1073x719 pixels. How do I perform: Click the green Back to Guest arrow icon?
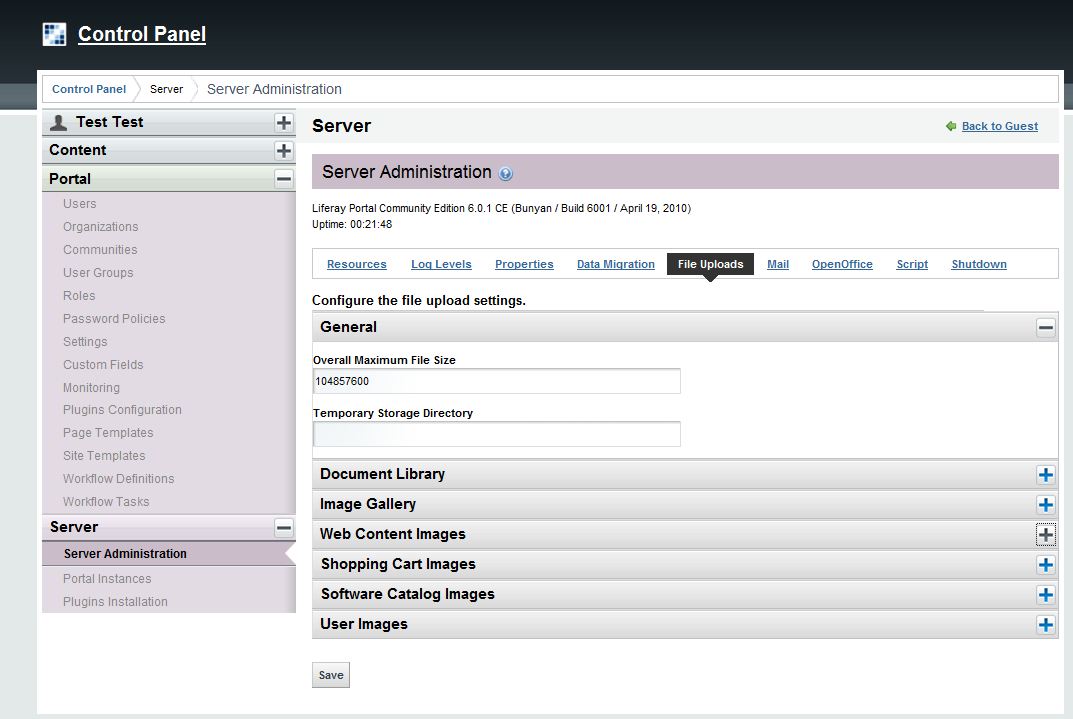(950, 127)
